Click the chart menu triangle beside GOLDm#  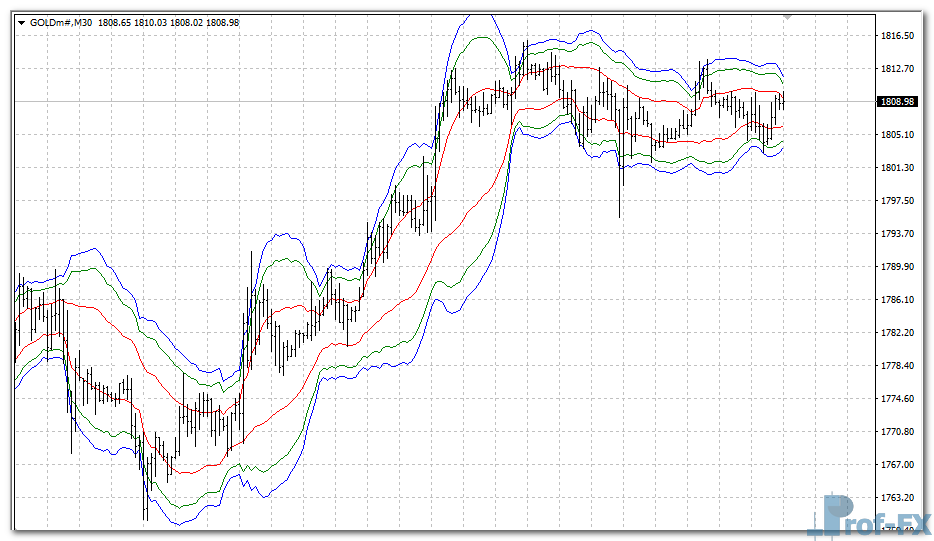tap(22, 21)
